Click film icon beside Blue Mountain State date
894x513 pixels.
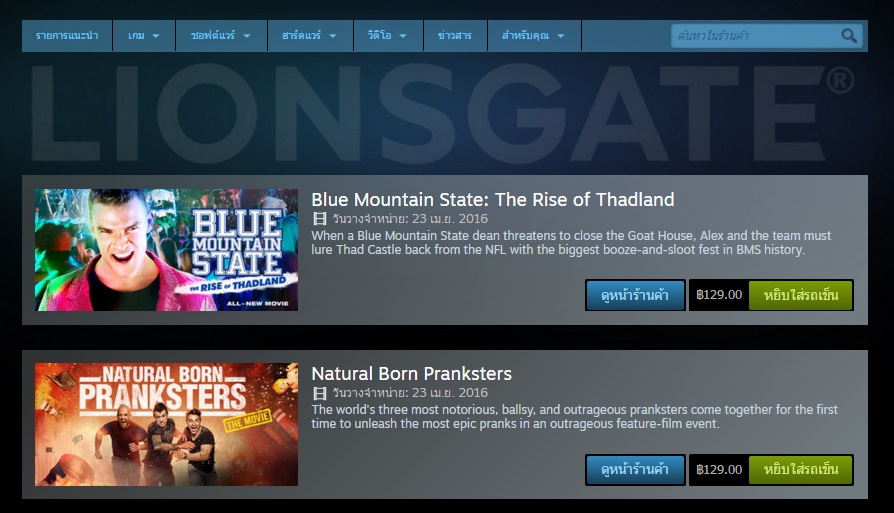pyautogui.click(x=320, y=218)
